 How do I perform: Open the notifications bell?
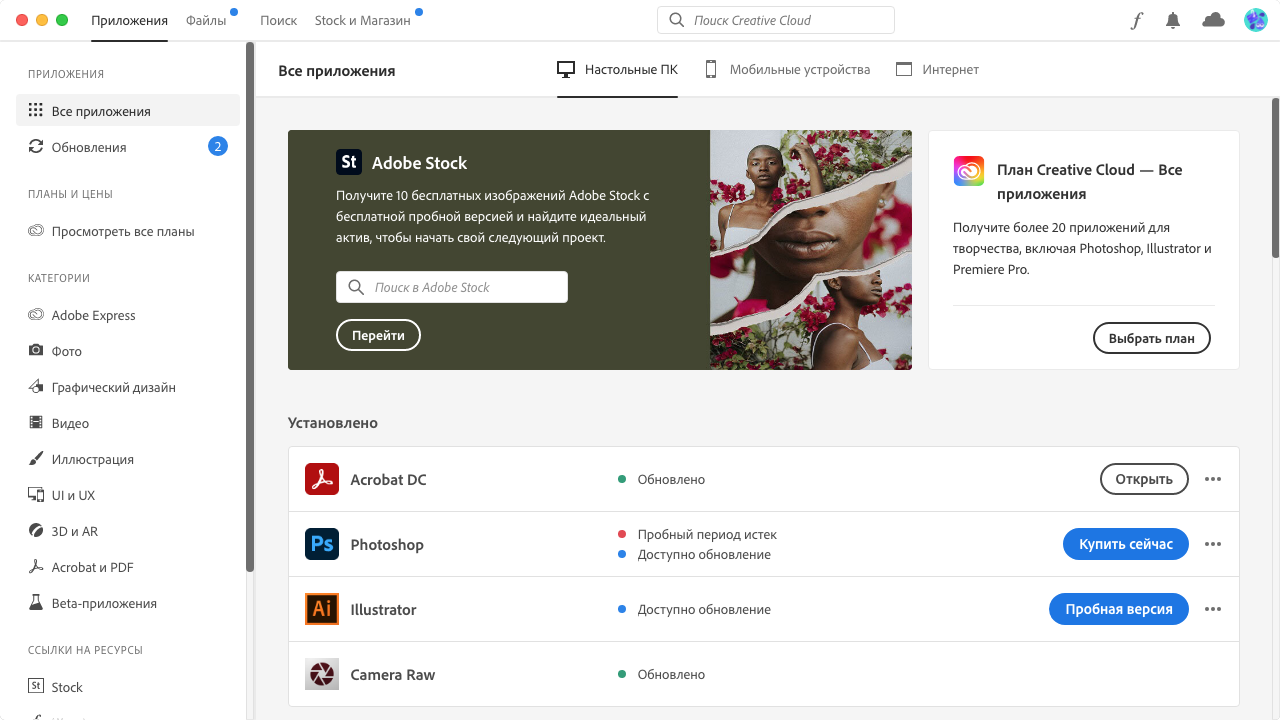tap(1173, 20)
